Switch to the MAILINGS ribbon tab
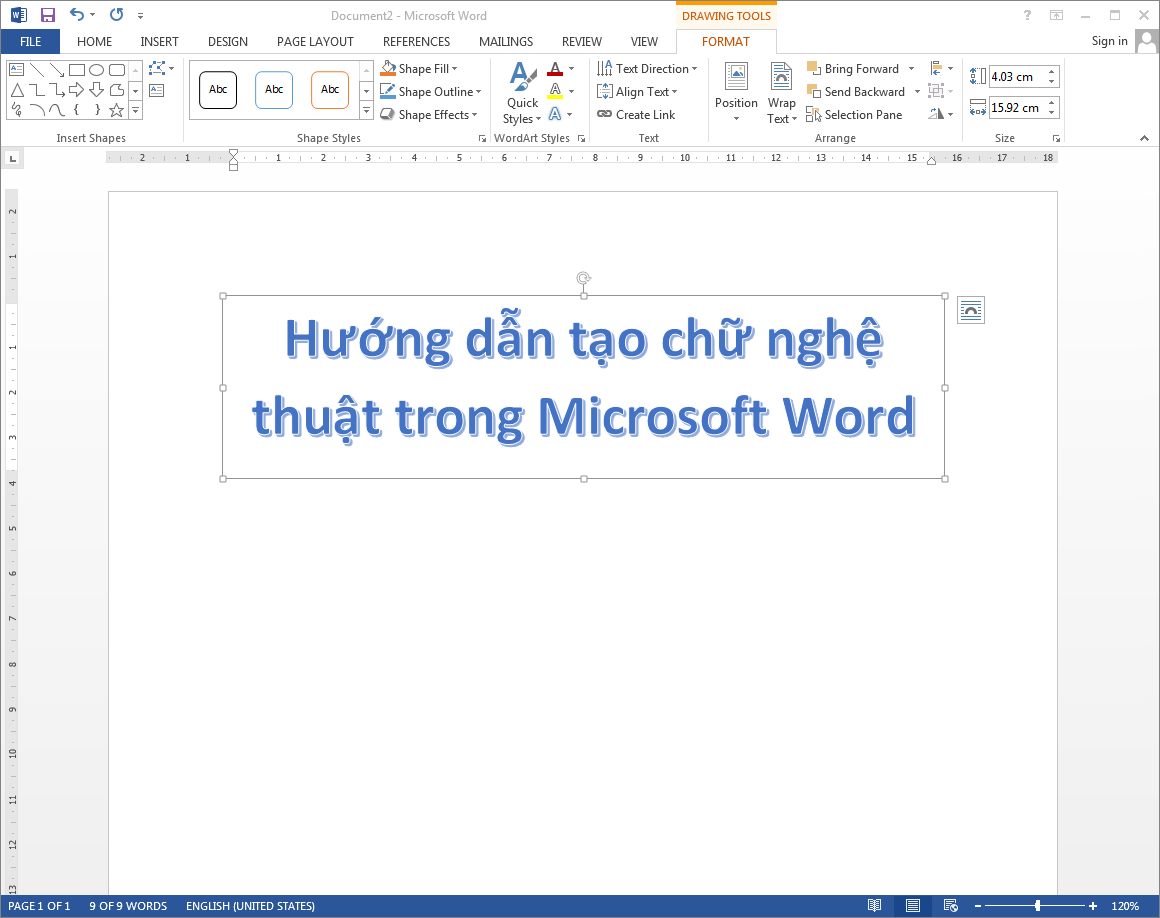The image size is (1160, 918). pos(505,41)
